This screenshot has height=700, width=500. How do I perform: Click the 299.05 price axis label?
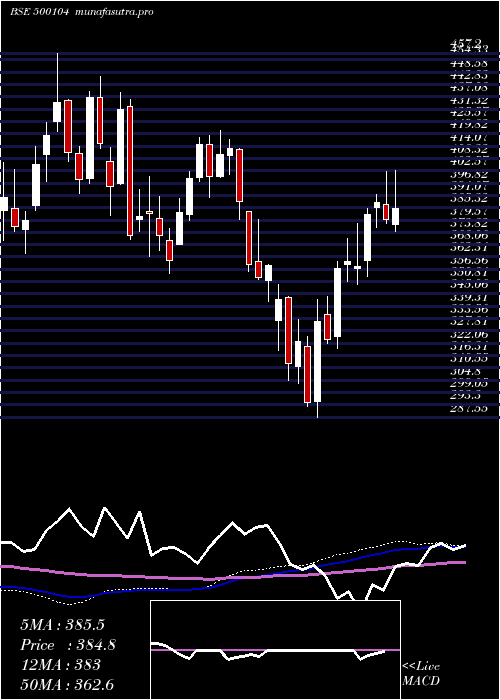tap(469, 383)
